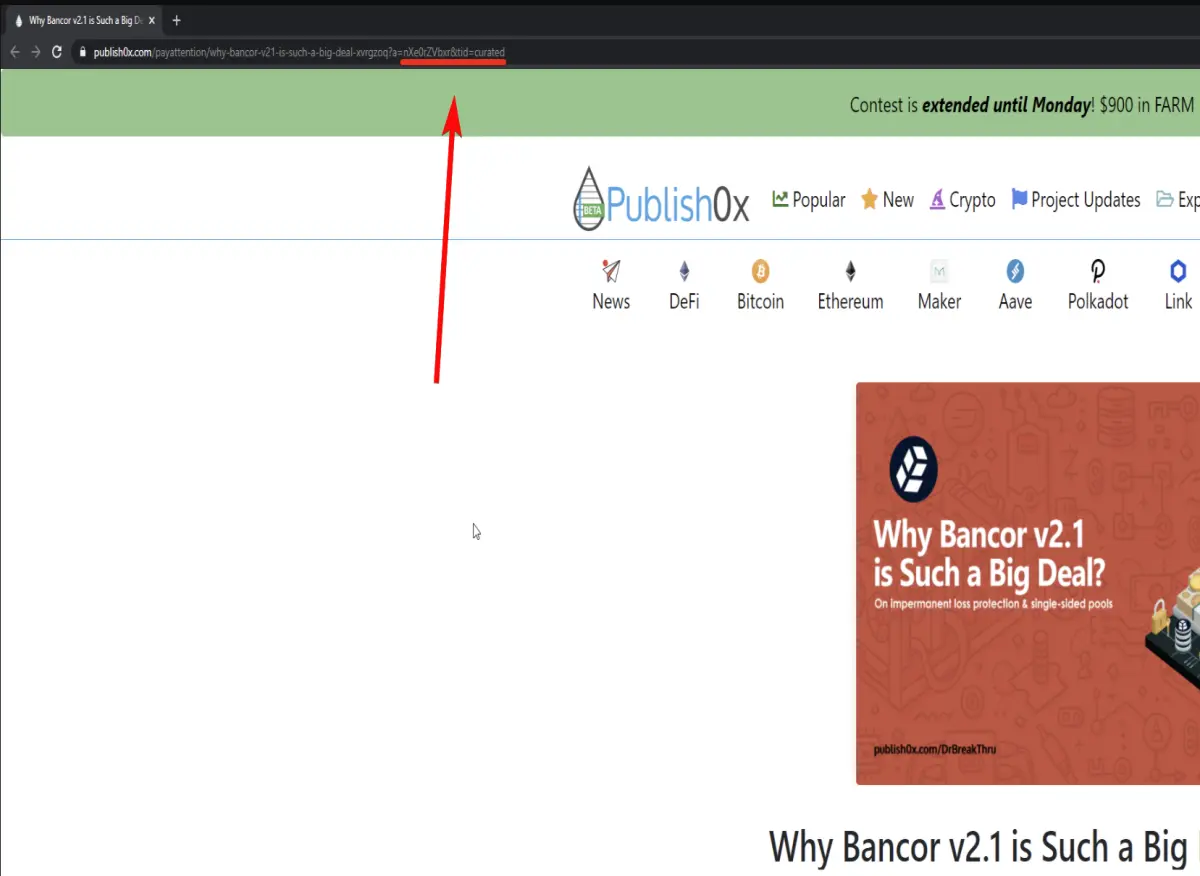Open the Ethereum category link

click(851, 301)
